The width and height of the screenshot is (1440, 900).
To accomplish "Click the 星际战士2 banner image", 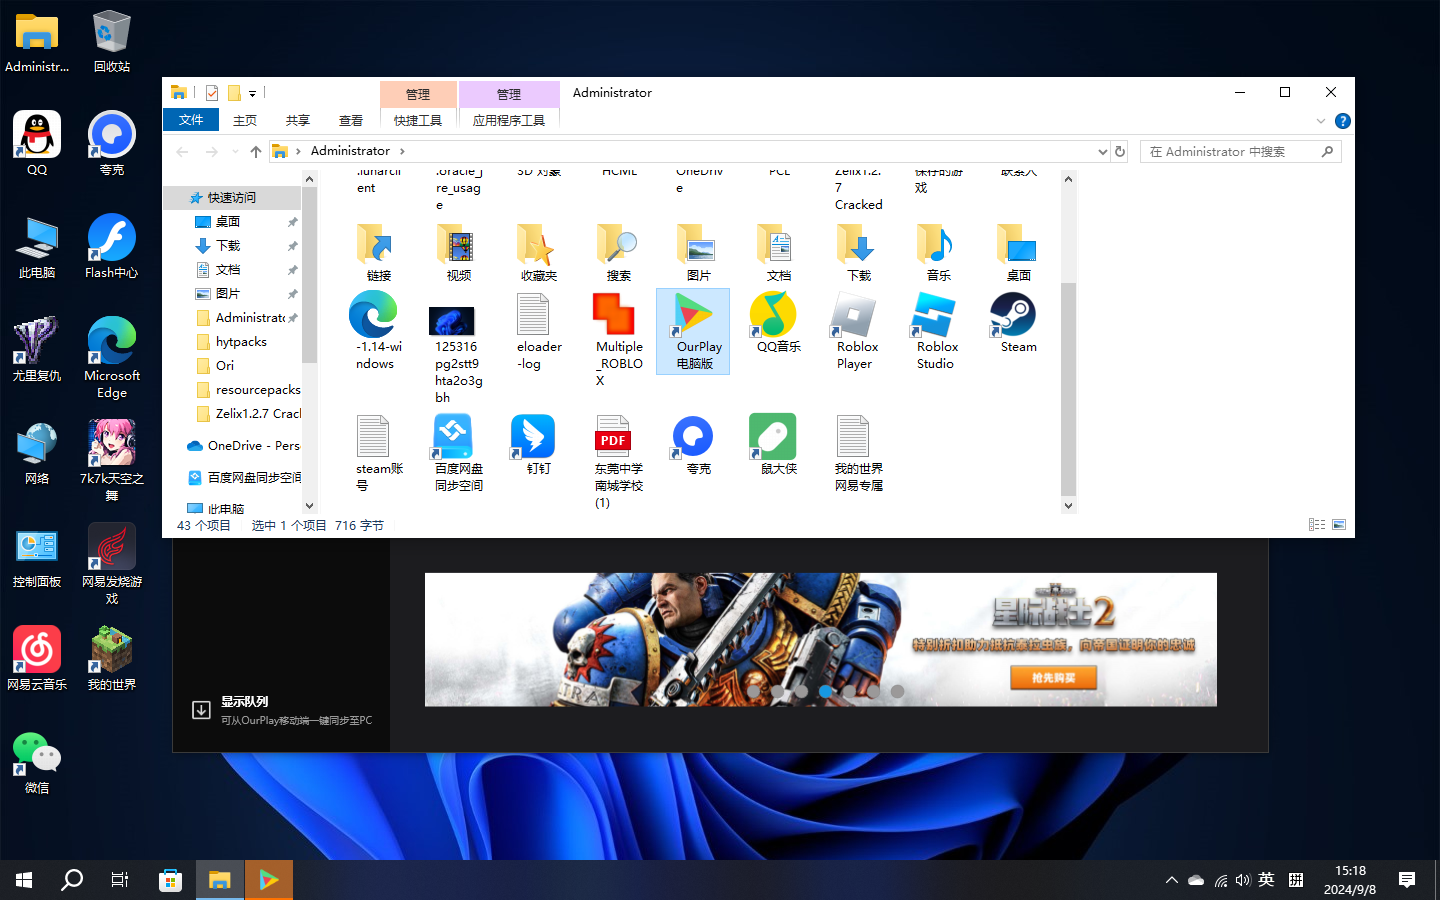I will tap(821, 639).
